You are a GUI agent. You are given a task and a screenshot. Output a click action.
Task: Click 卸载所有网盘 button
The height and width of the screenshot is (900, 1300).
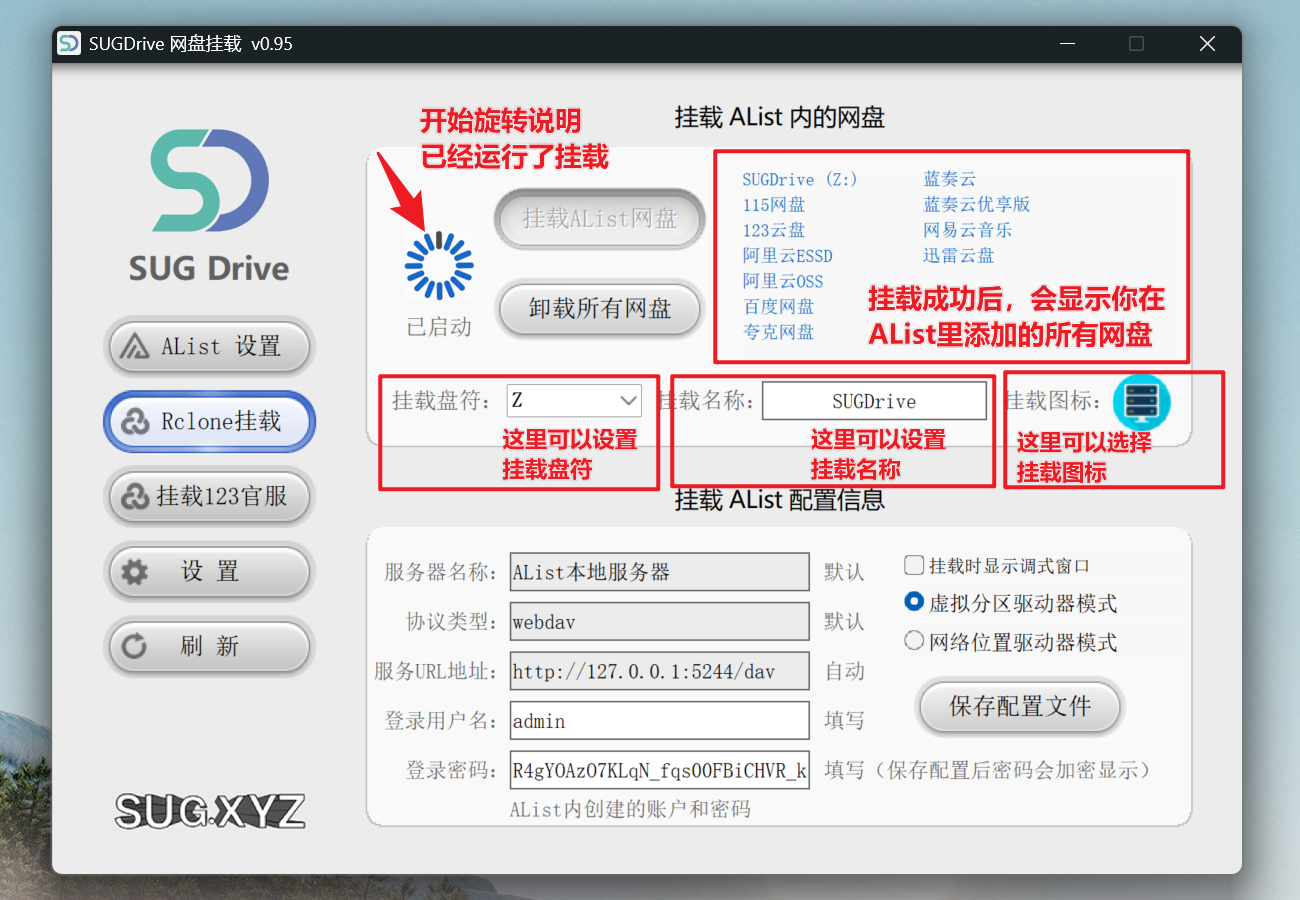tap(599, 308)
